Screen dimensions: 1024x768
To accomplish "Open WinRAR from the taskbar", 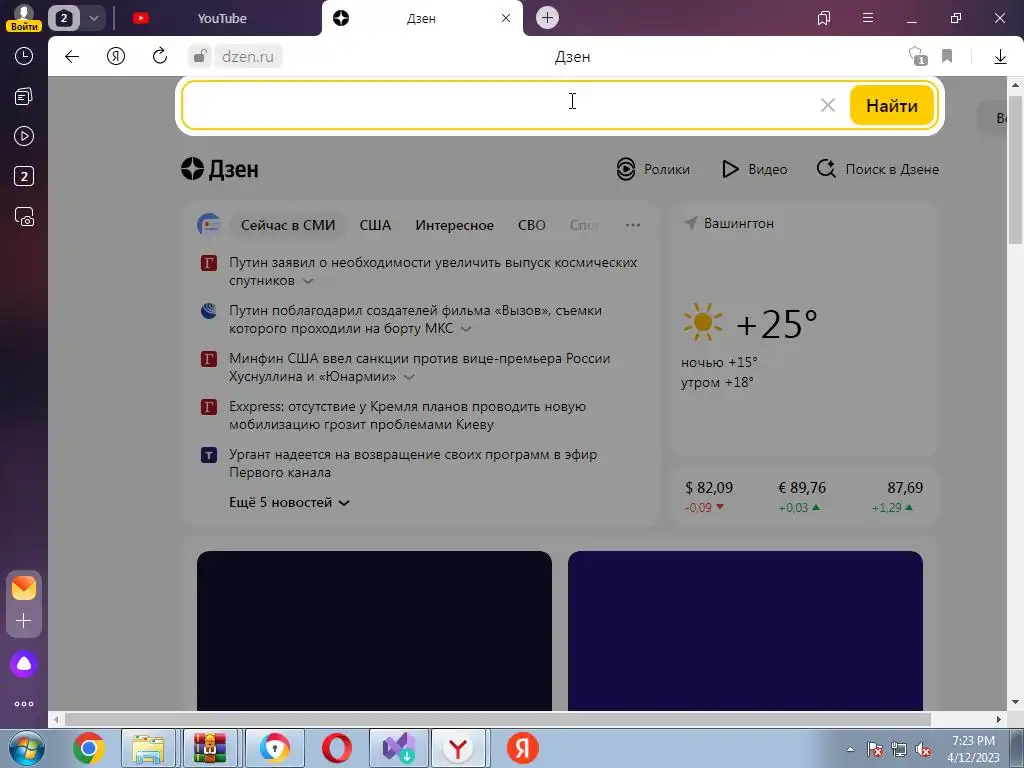I will 210,748.
